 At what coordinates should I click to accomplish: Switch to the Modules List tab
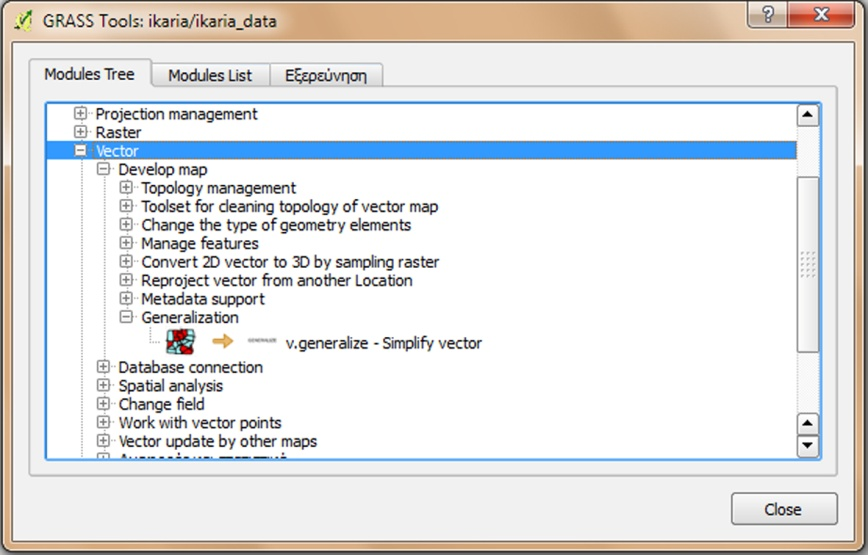[210, 75]
